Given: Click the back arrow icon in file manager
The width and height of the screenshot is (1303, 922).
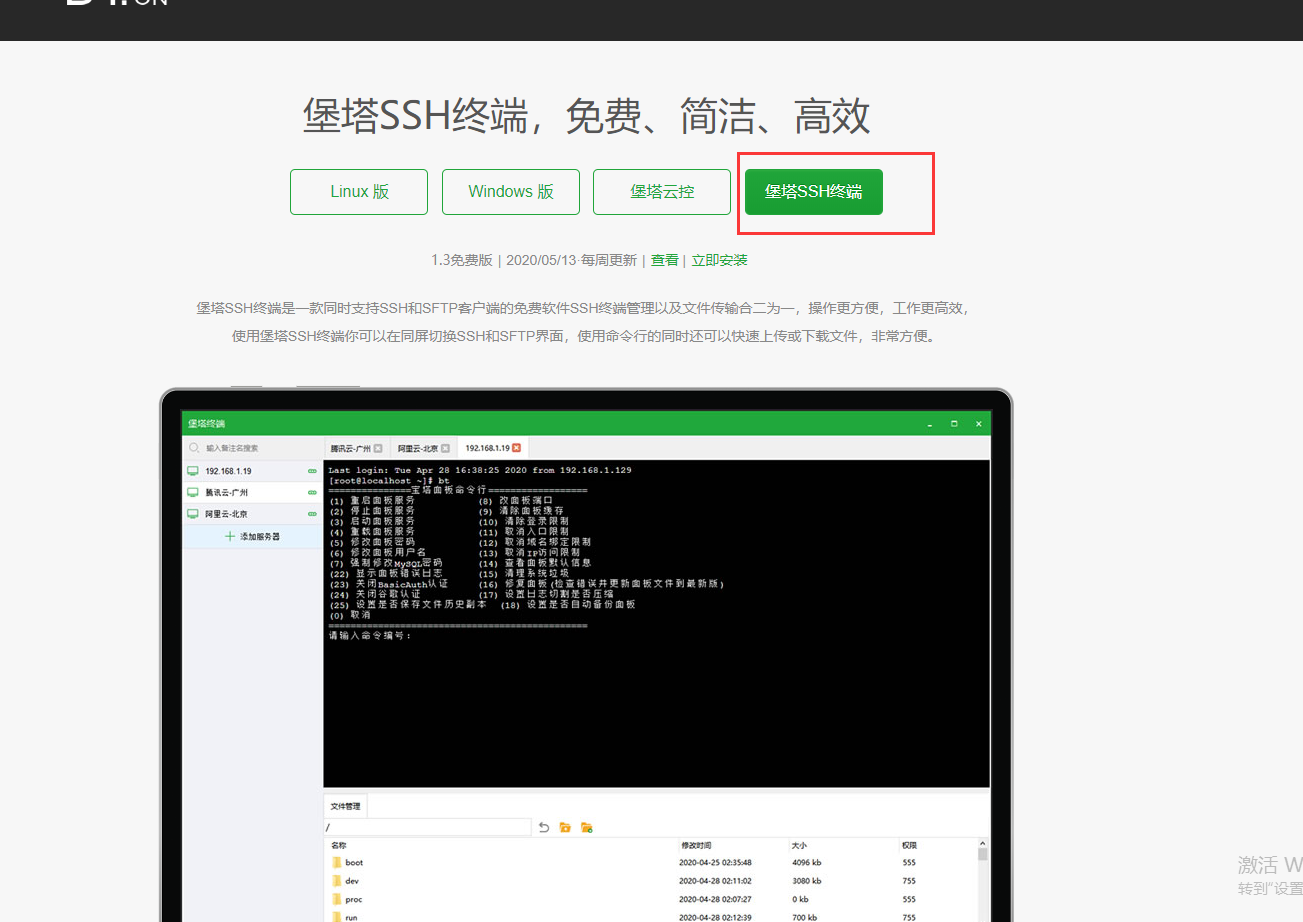Looking at the screenshot, I should (544, 827).
